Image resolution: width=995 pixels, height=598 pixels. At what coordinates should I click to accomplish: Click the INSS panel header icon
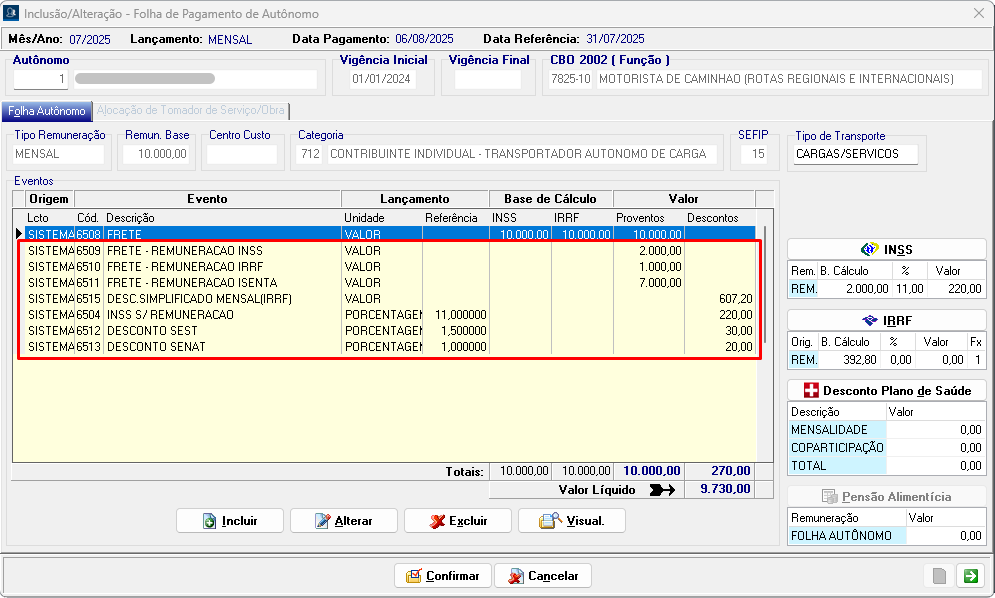click(869, 250)
